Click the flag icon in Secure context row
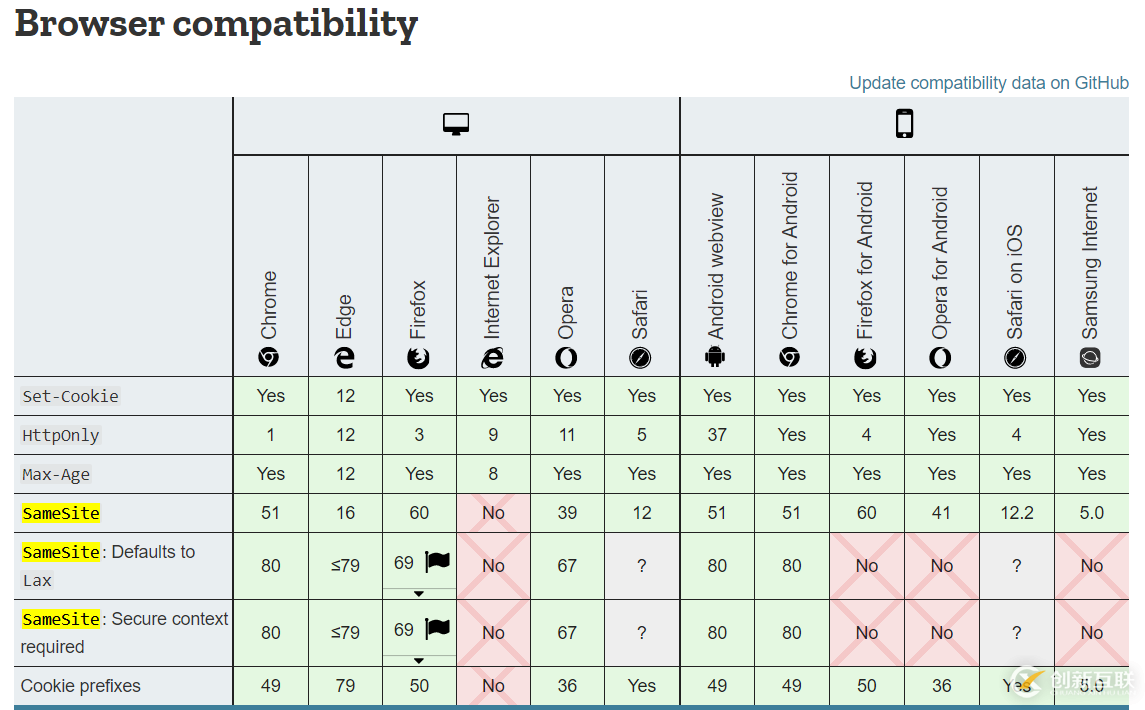The width and height of the screenshot is (1145, 710). pyautogui.click(x=437, y=629)
